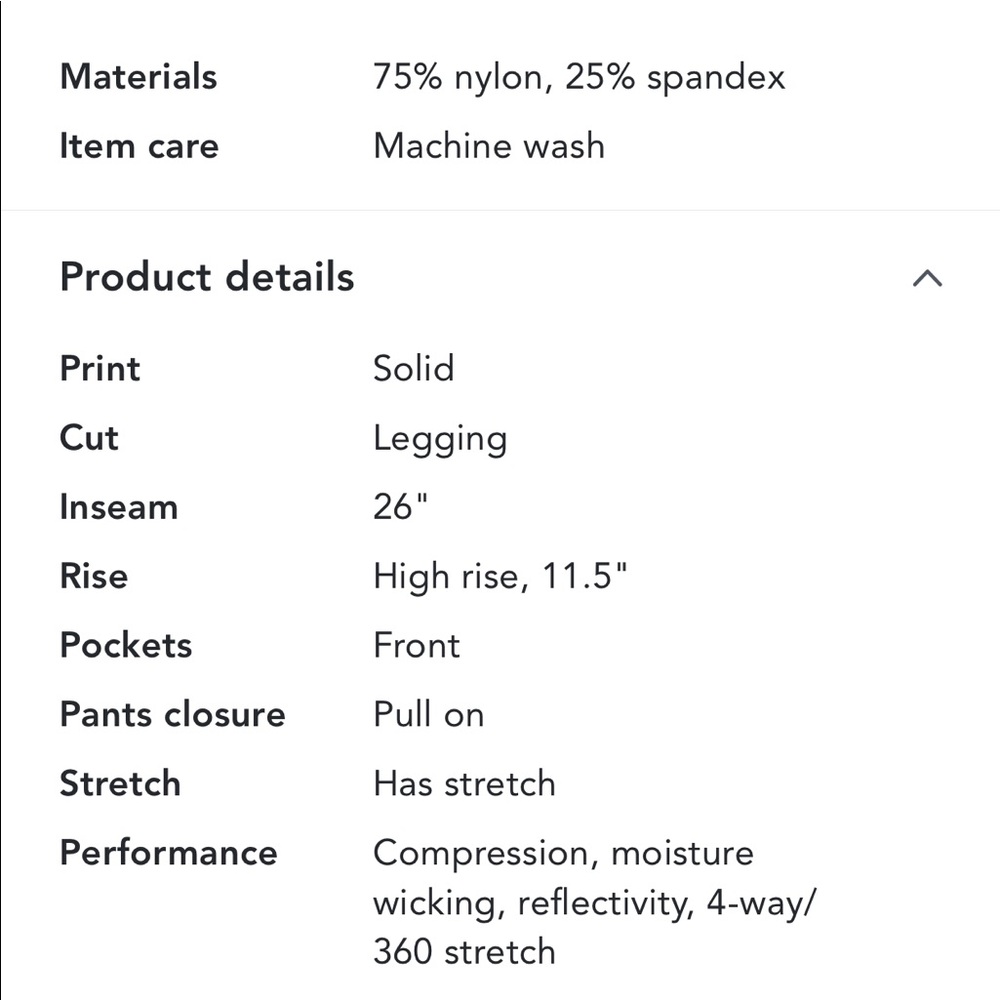
Task: Collapse the Product details section chevron
Action: point(928,279)
